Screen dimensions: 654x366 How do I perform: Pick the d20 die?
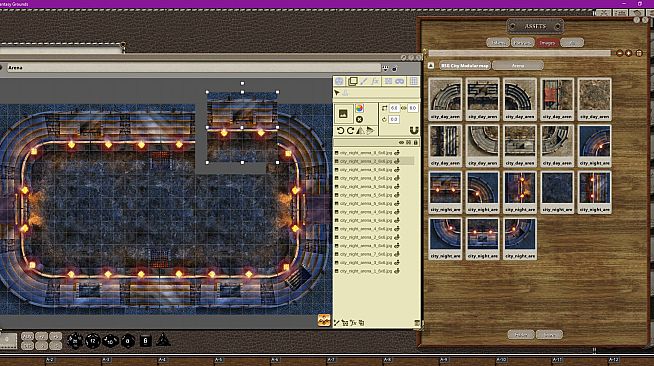tap(75, 341)
